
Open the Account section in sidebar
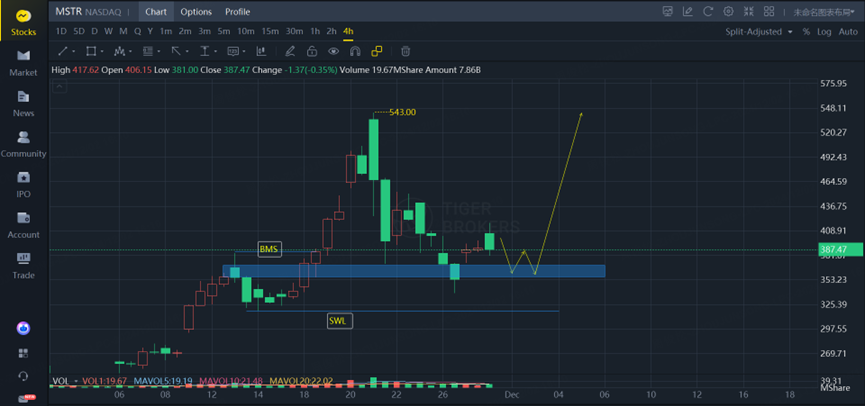(x=23, y=226)
